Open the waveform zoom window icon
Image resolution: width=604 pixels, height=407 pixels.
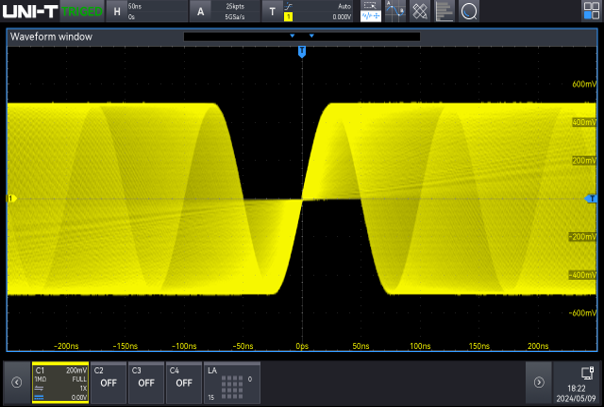click(370, 12)
